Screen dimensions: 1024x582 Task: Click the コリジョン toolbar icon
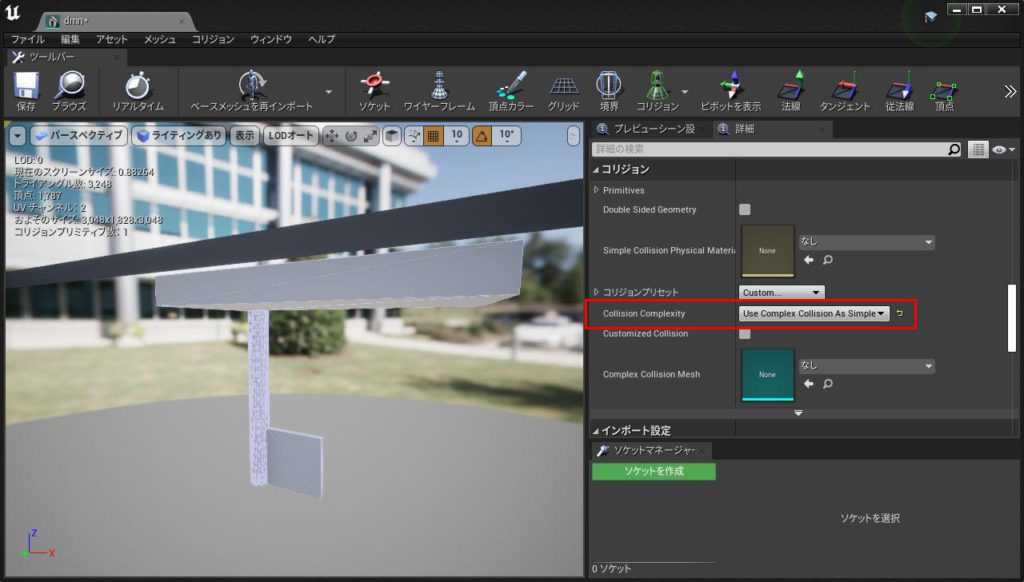658,91
